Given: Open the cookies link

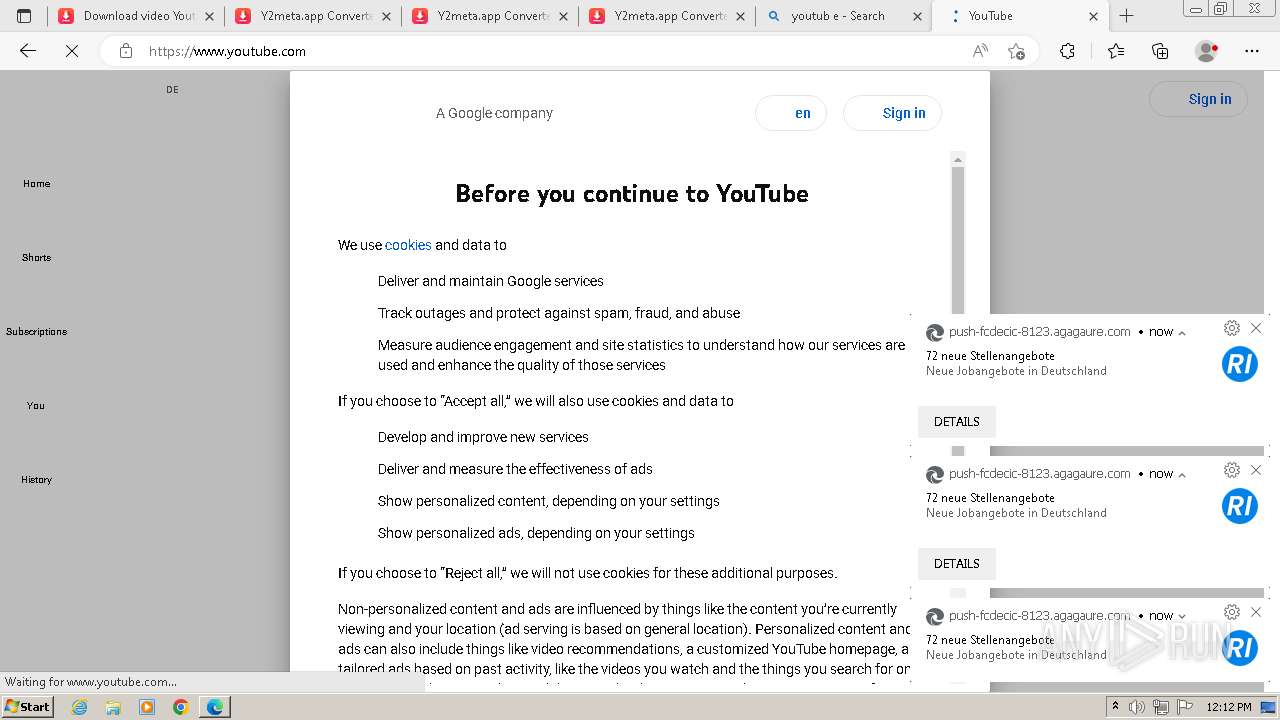Looking at the screenshot, I should [x=408, y=245].
